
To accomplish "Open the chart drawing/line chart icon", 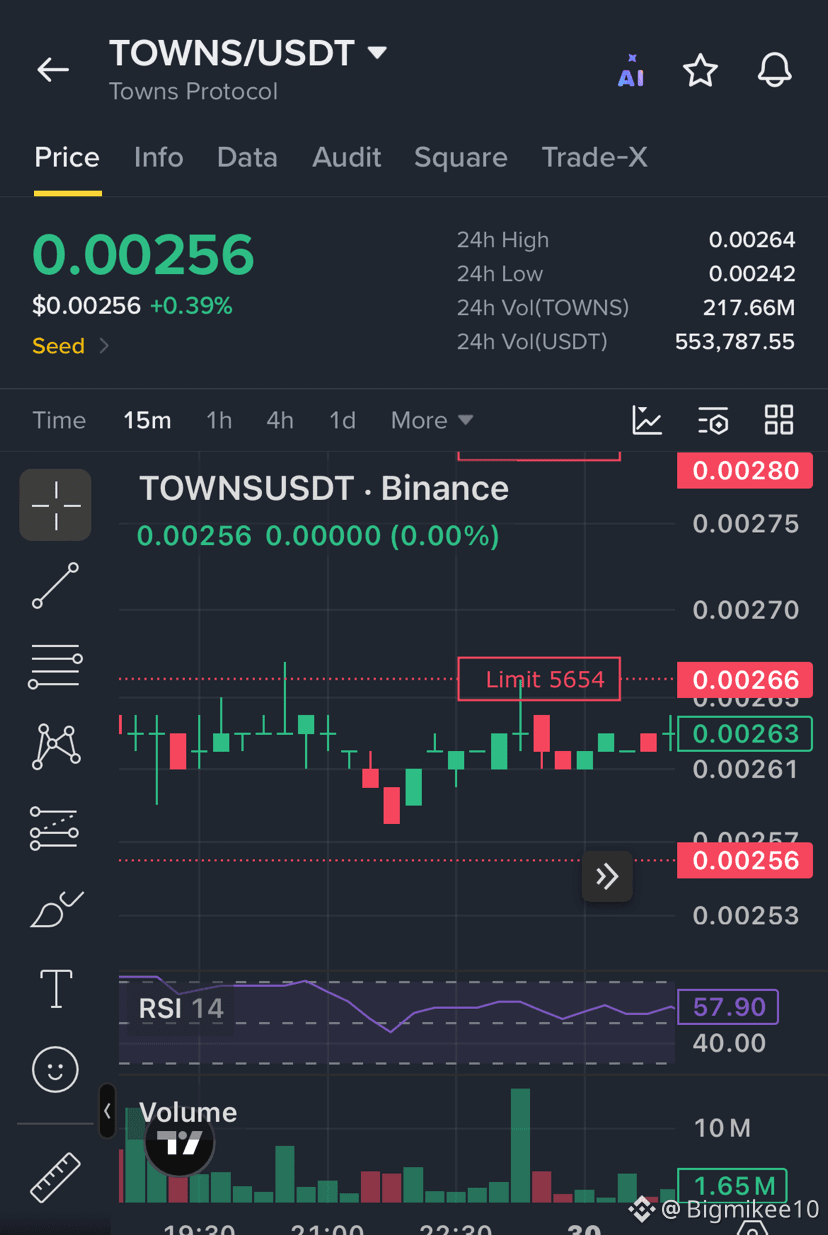I will [647, 420].
